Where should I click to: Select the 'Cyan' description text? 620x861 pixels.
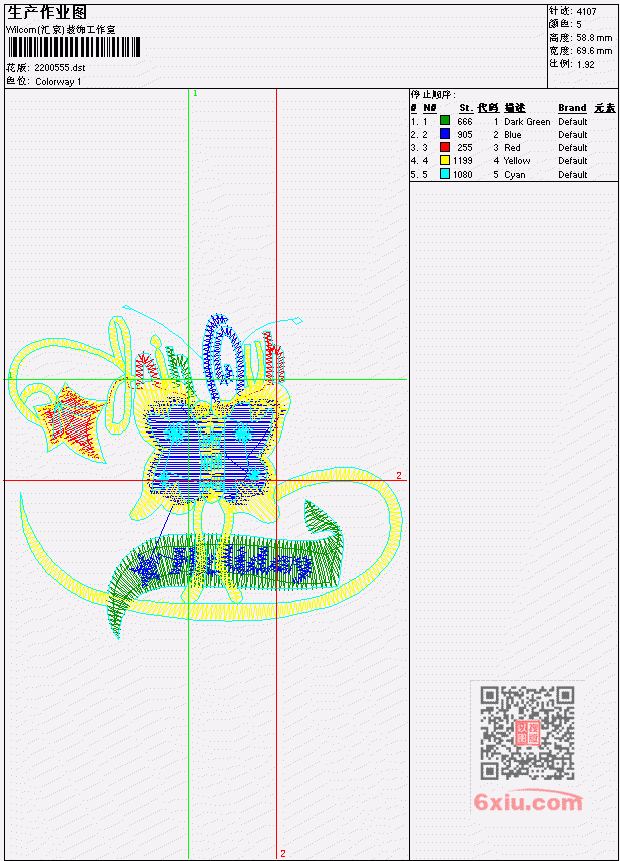coord(515,175)
